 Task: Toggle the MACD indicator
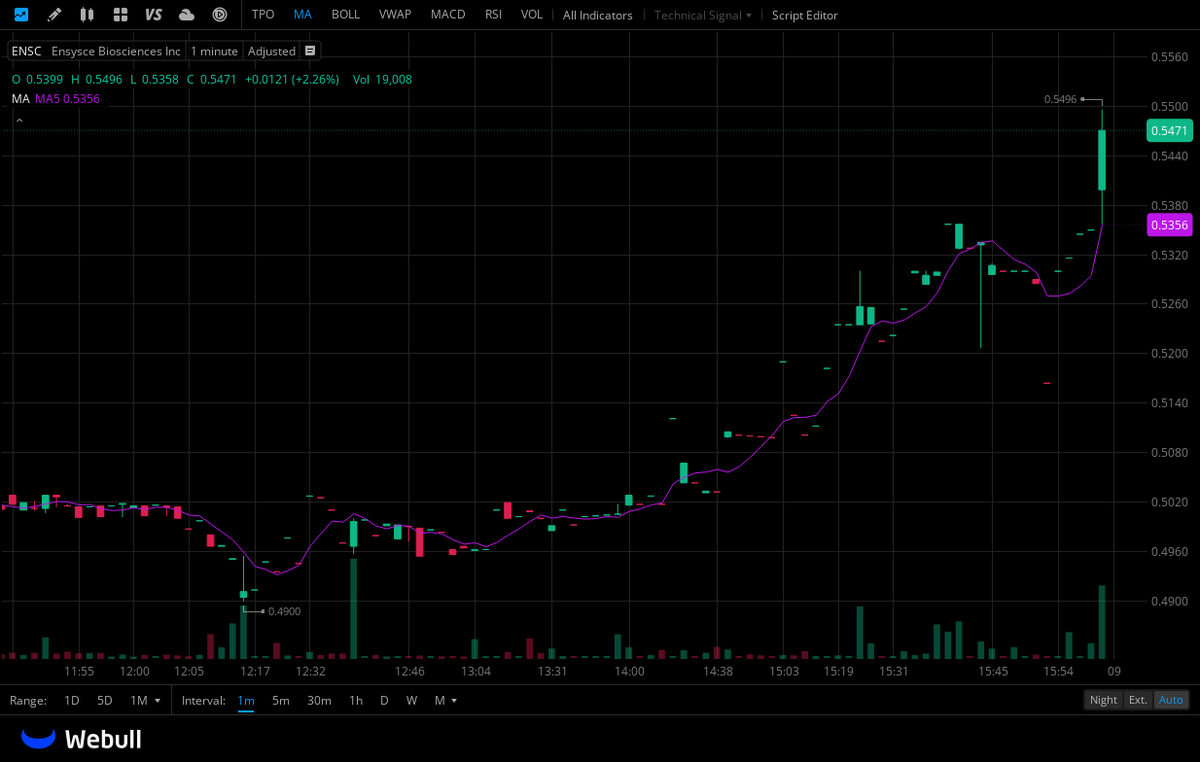pyautogui.click(x=448, y=15)
